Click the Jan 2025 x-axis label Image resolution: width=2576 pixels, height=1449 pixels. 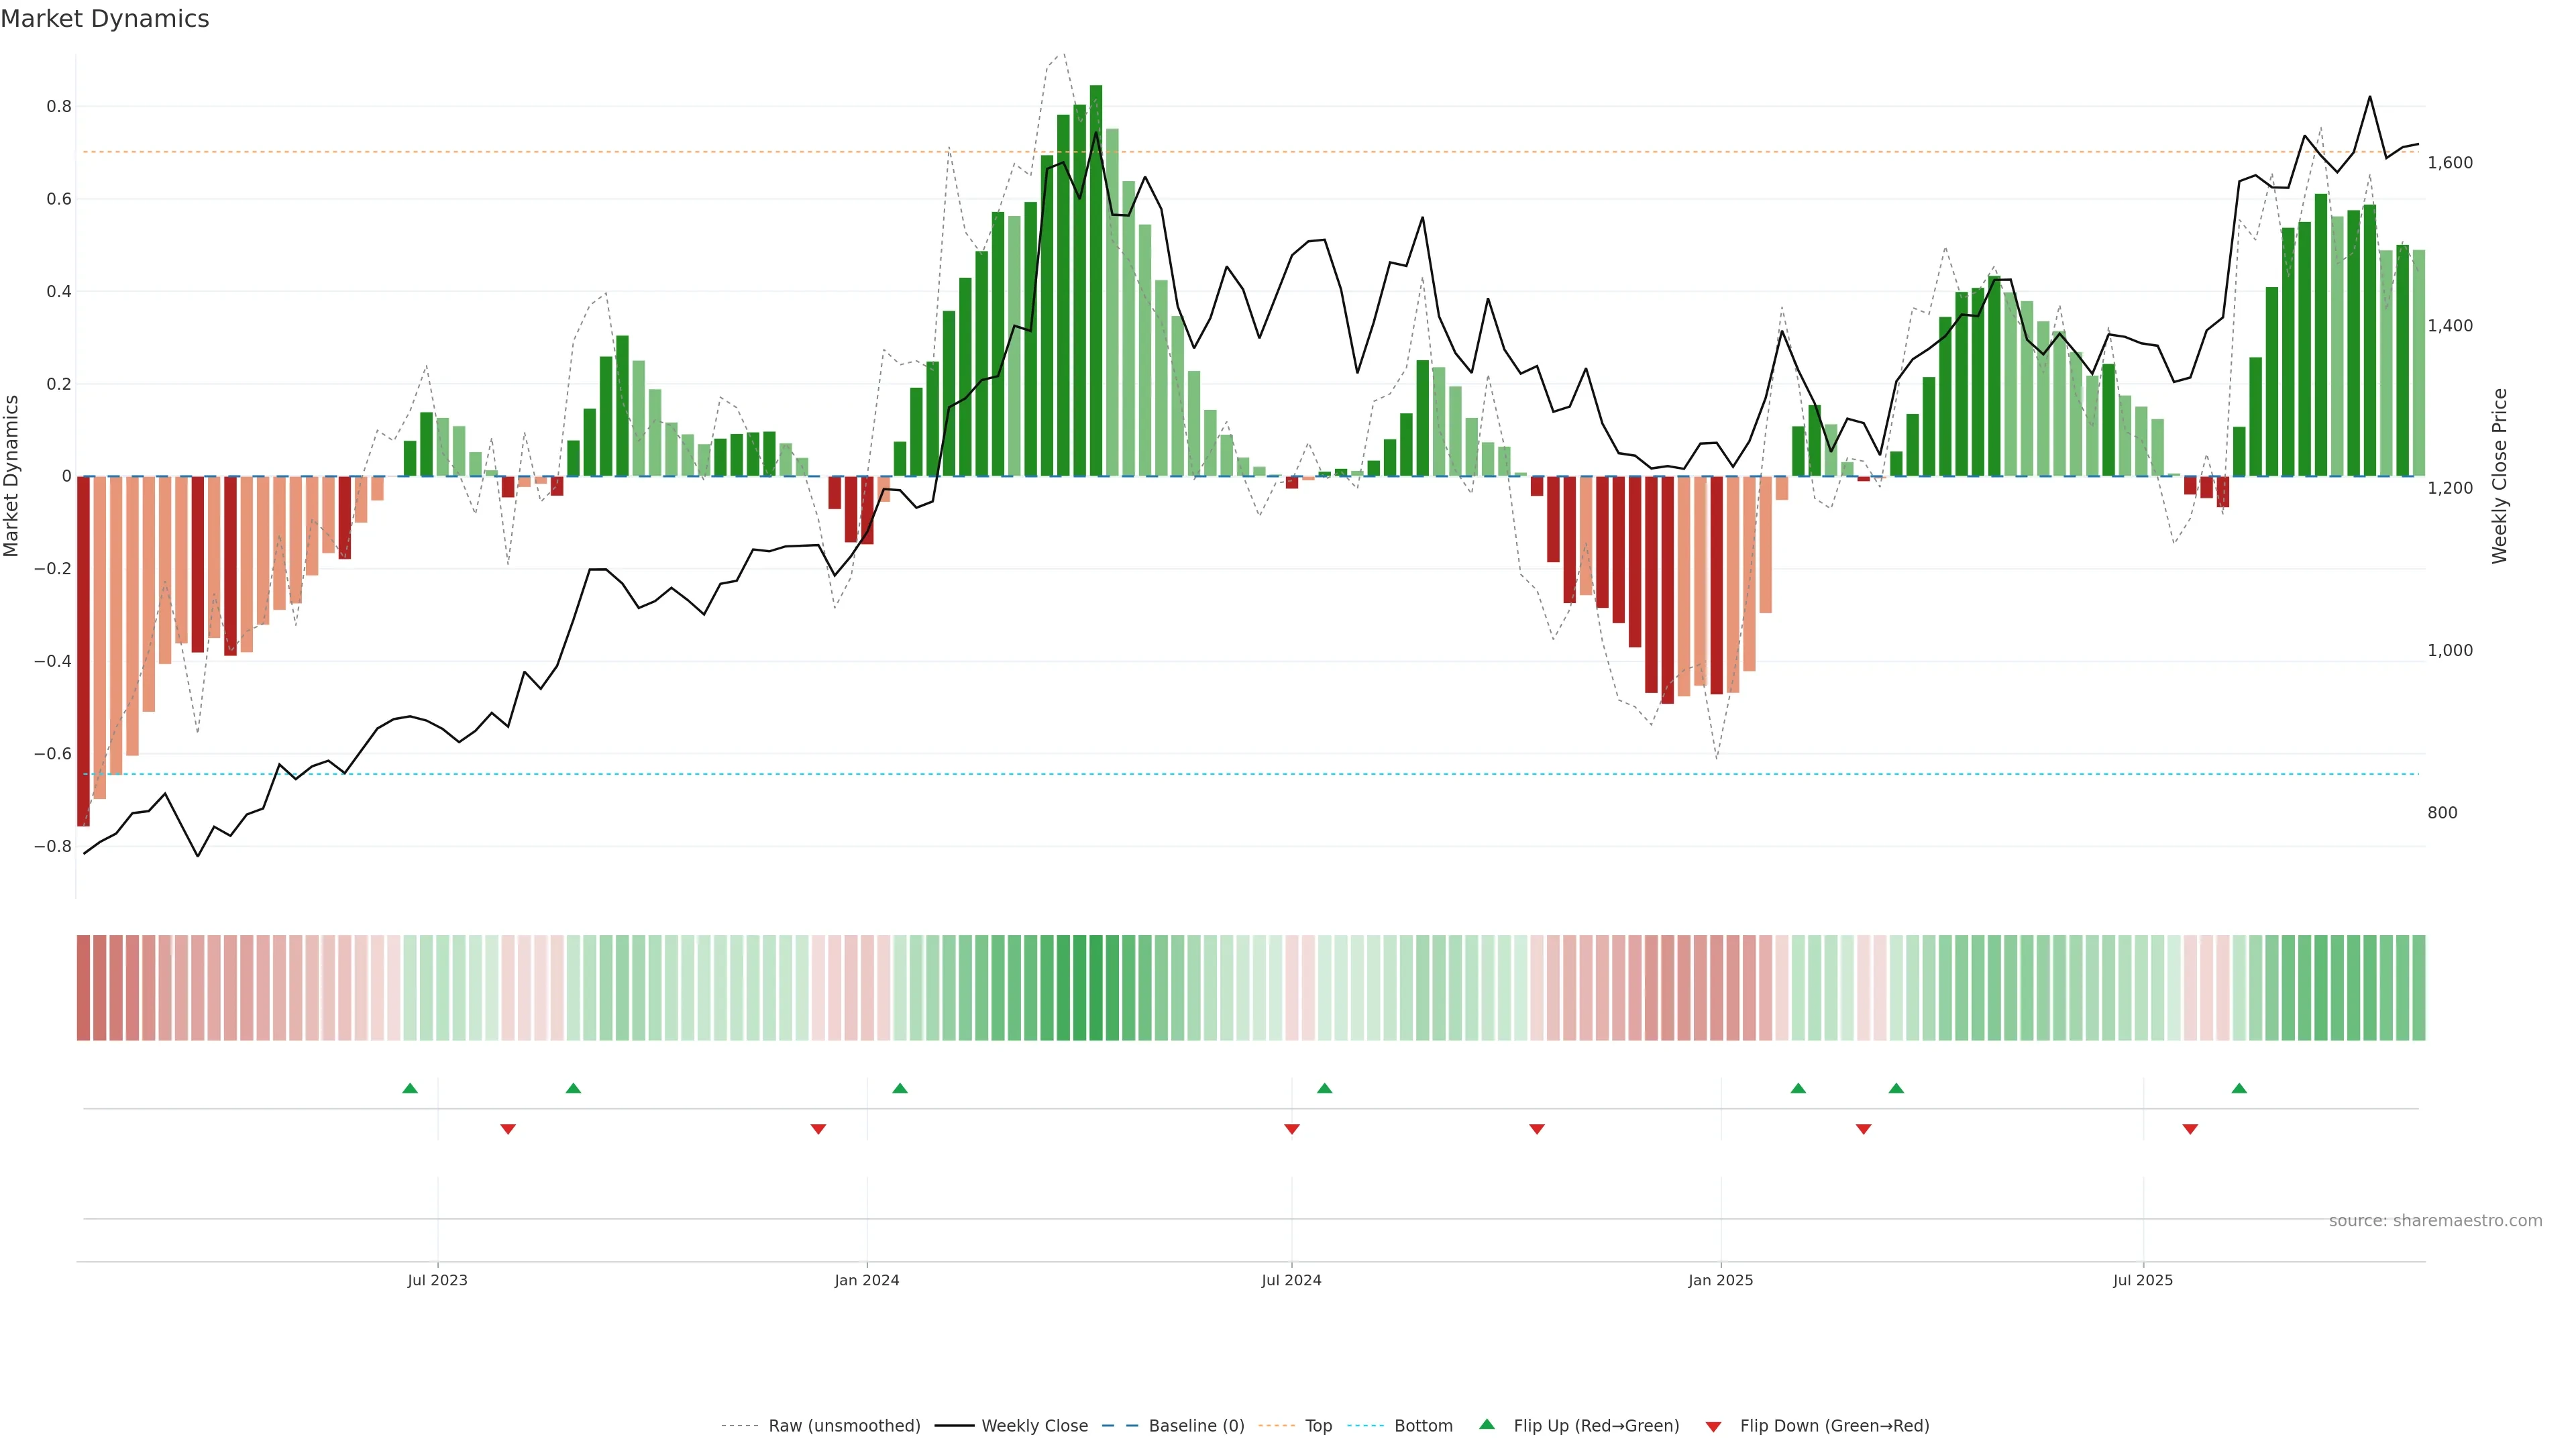(1720, 1280)
